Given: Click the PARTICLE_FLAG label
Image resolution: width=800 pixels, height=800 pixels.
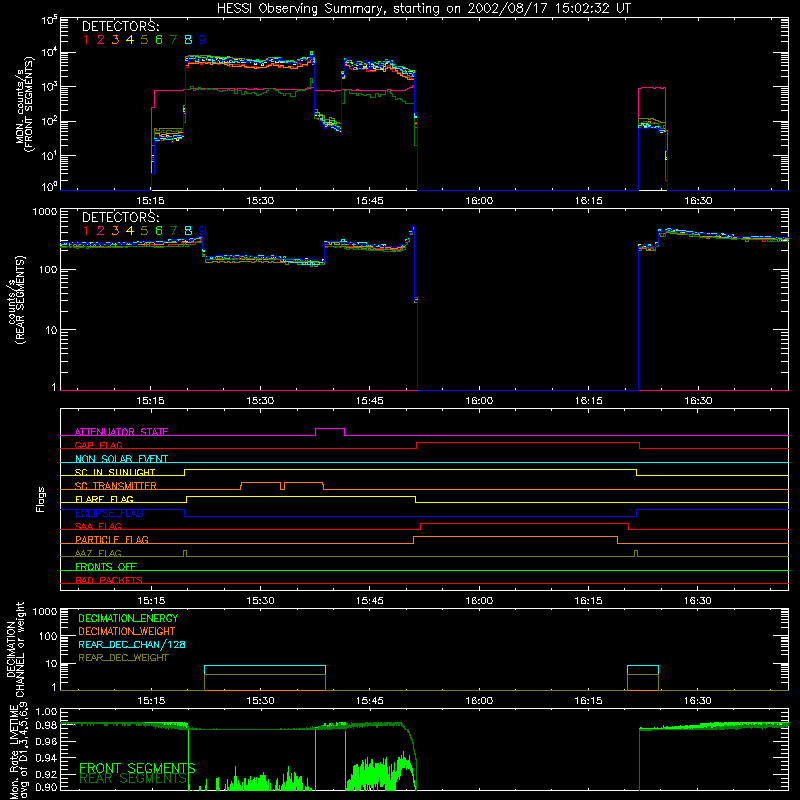Looking at the screenshot, I should [x=112, y=539].
